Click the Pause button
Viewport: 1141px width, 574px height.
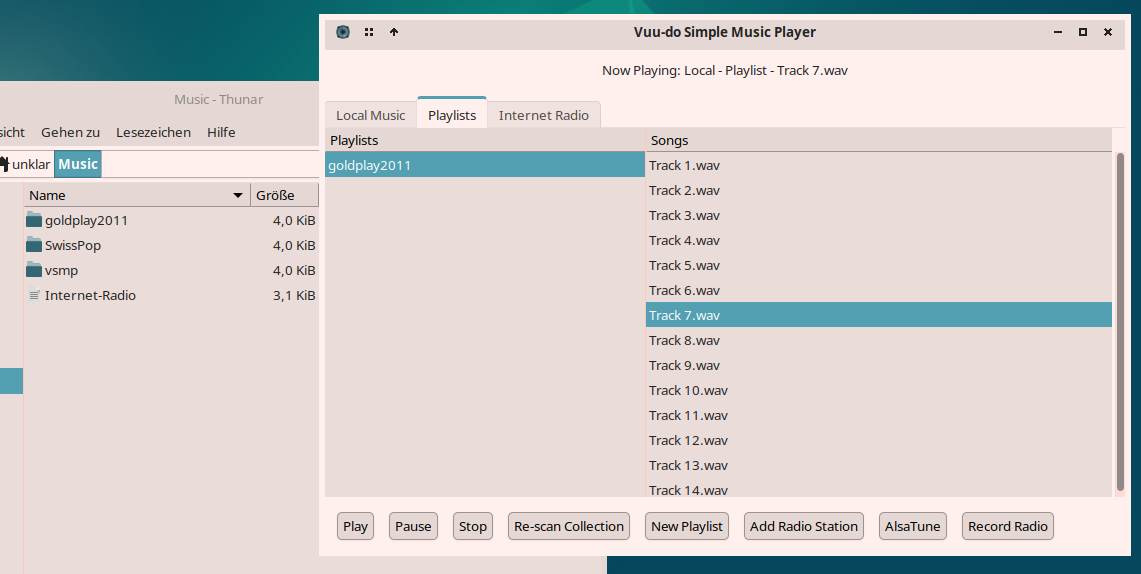[x=413, y=526]
